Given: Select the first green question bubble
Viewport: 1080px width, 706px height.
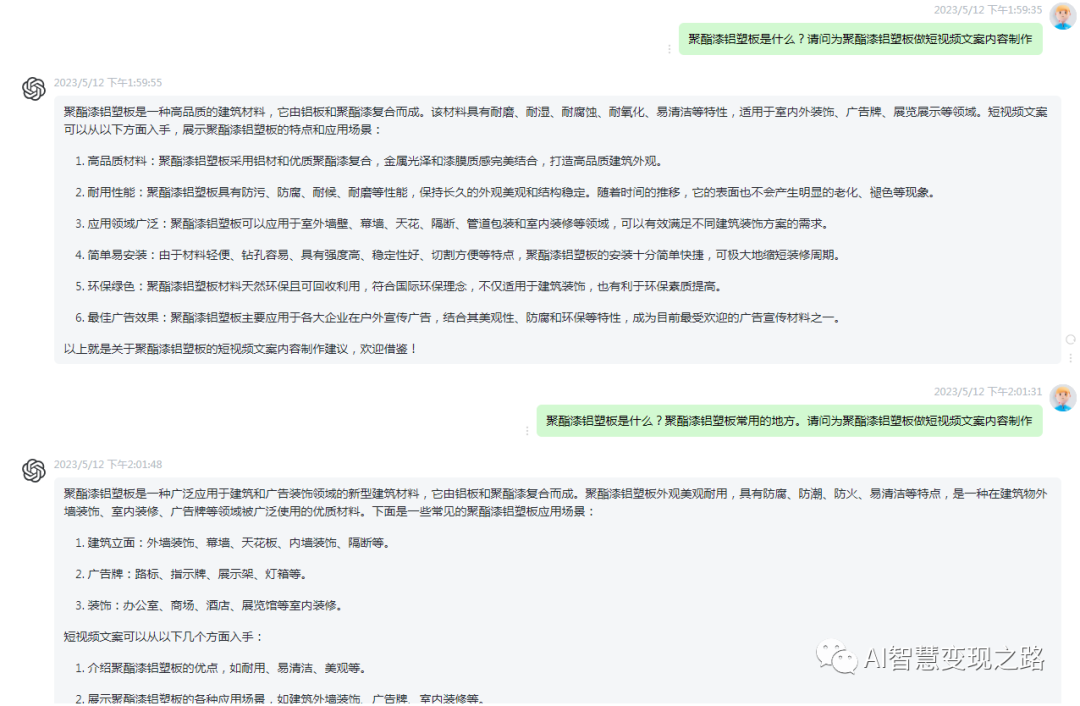Looking at the screenshot, I should 860,38.
